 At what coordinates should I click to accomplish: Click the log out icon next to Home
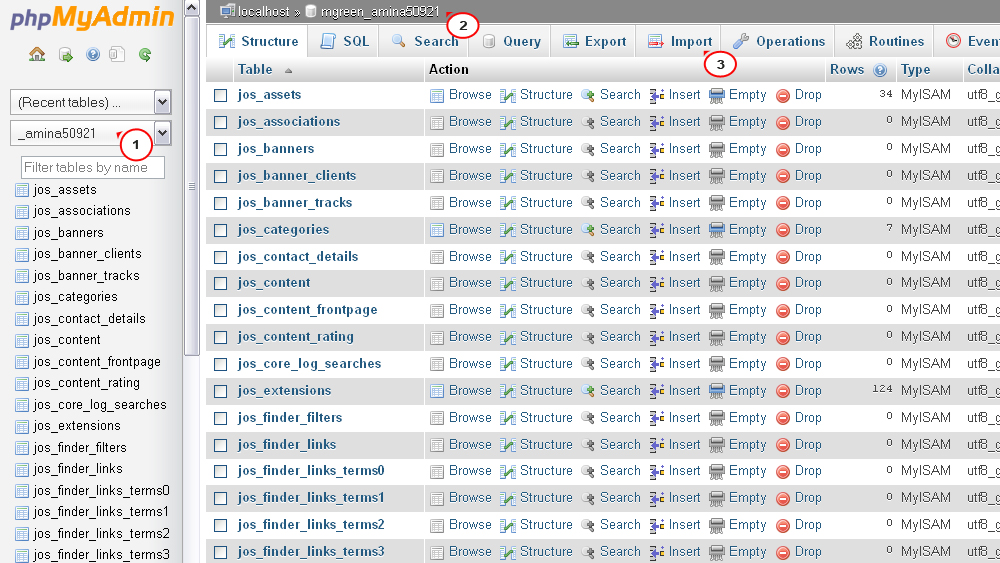(66, 55)
